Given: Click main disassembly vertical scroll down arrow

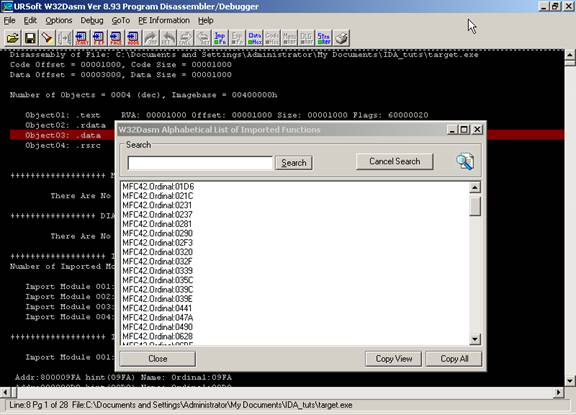Looking at the screenshot, I should pyautogui.click(x=570, y=380).
